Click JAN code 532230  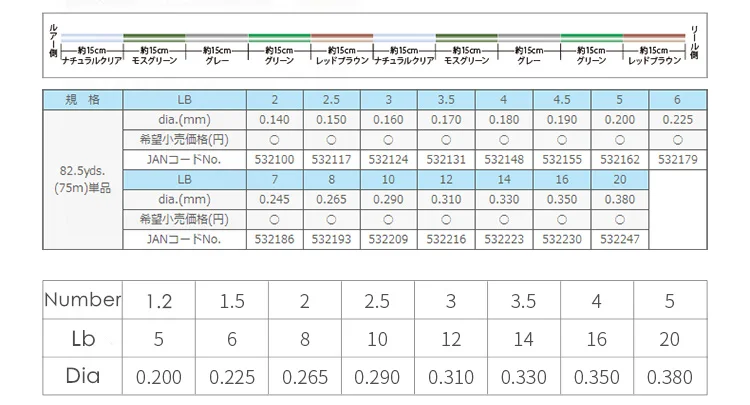coord(562,239)
